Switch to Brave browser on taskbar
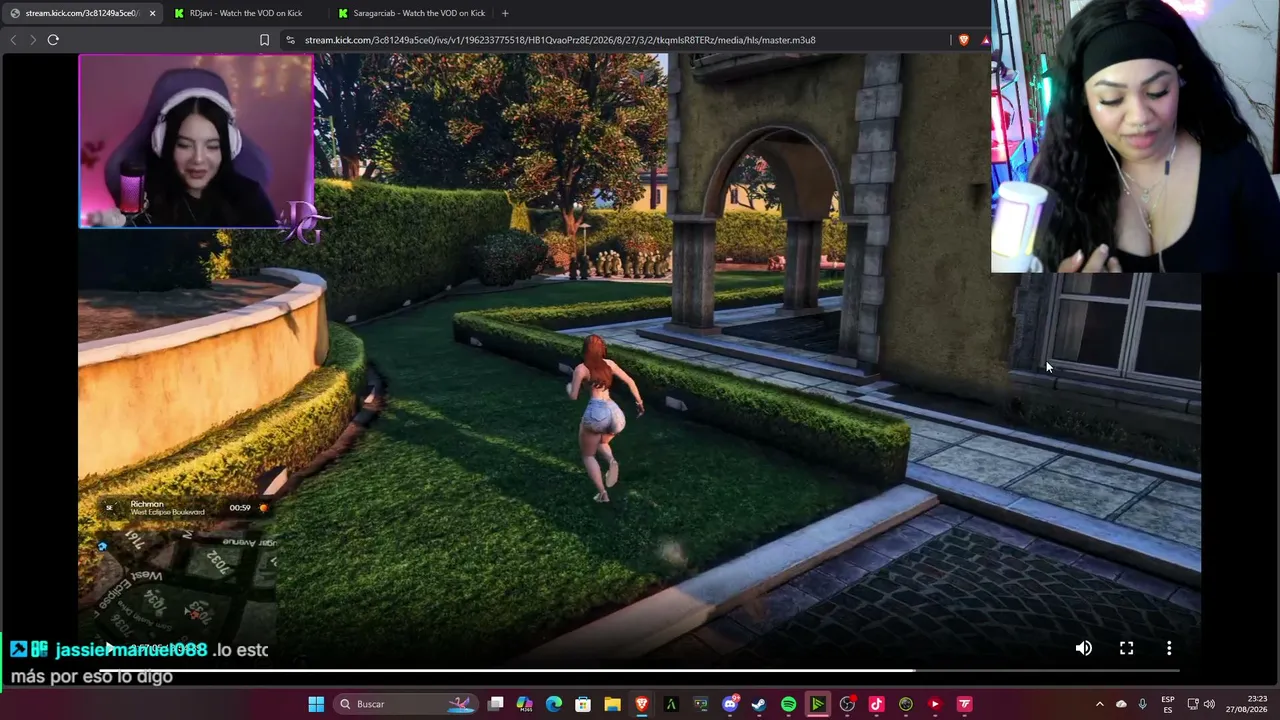Screen dimensions: 1280x720 [642, 704]
